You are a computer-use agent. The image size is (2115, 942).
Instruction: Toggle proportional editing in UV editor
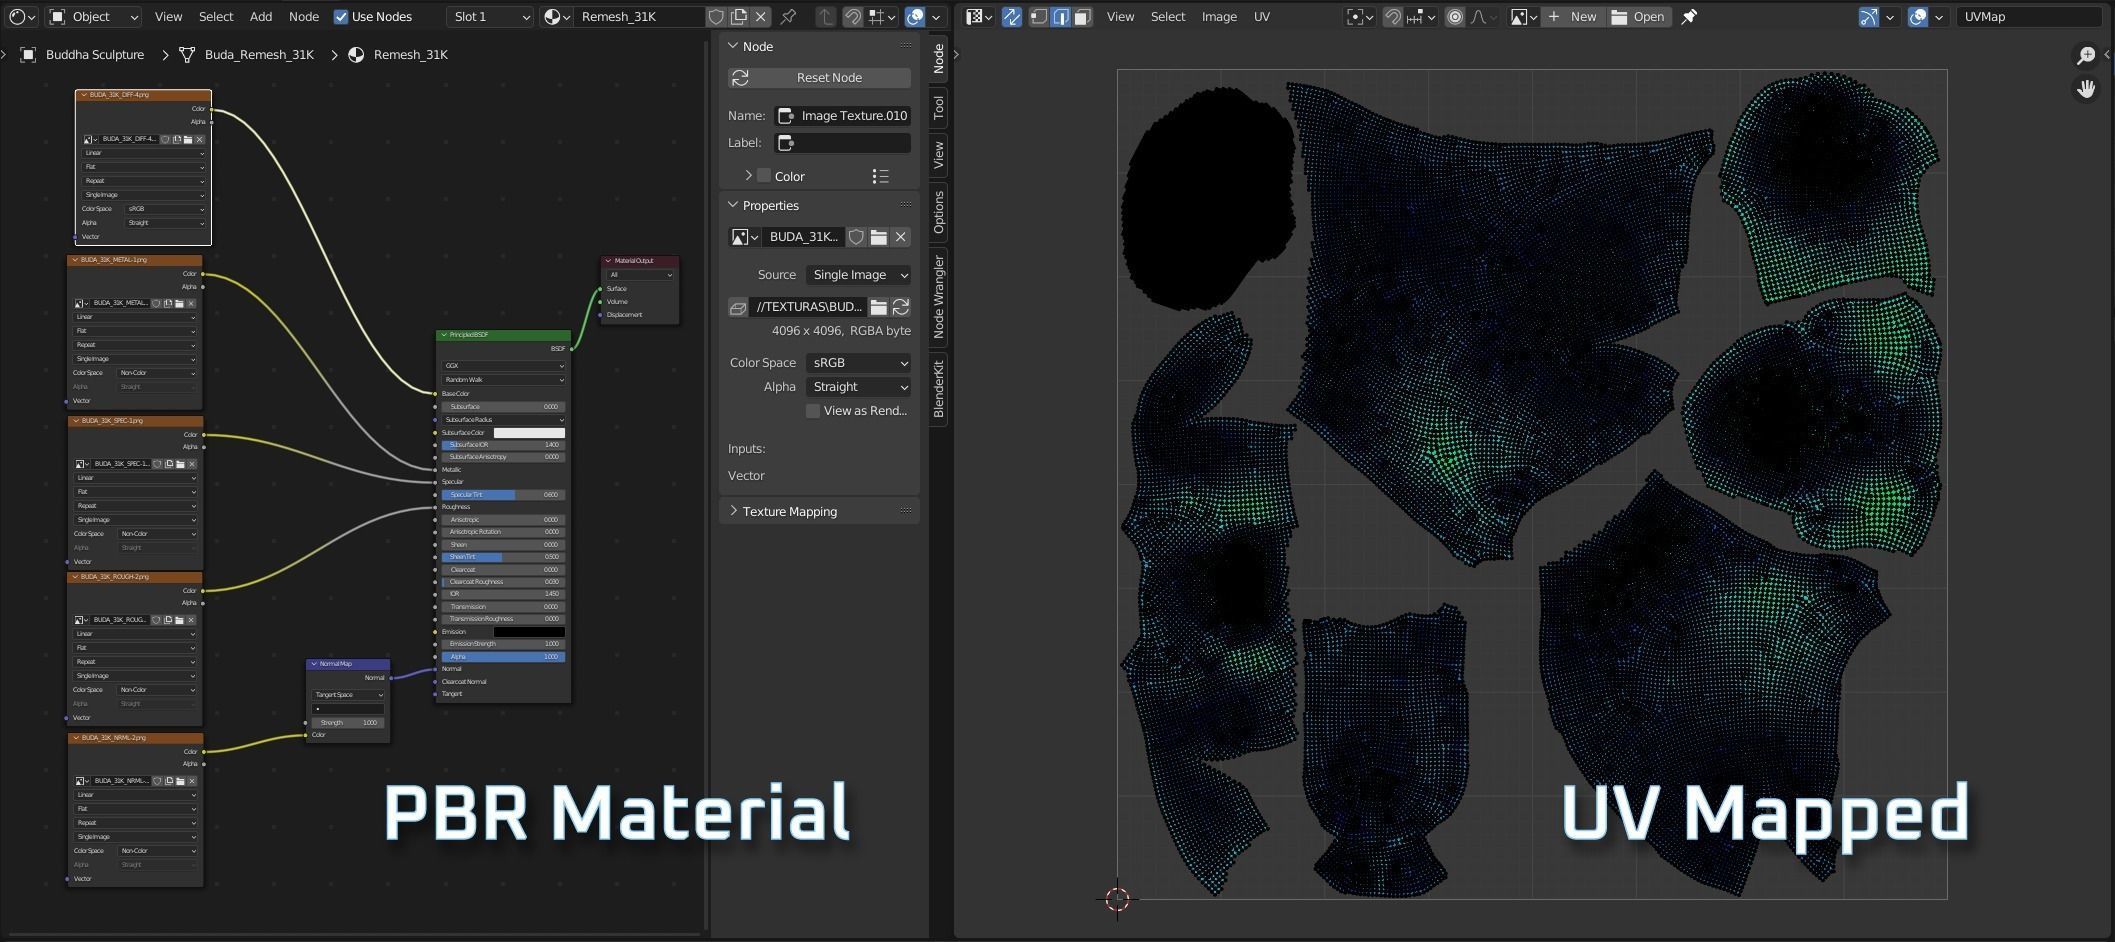tap(1455, 17)
